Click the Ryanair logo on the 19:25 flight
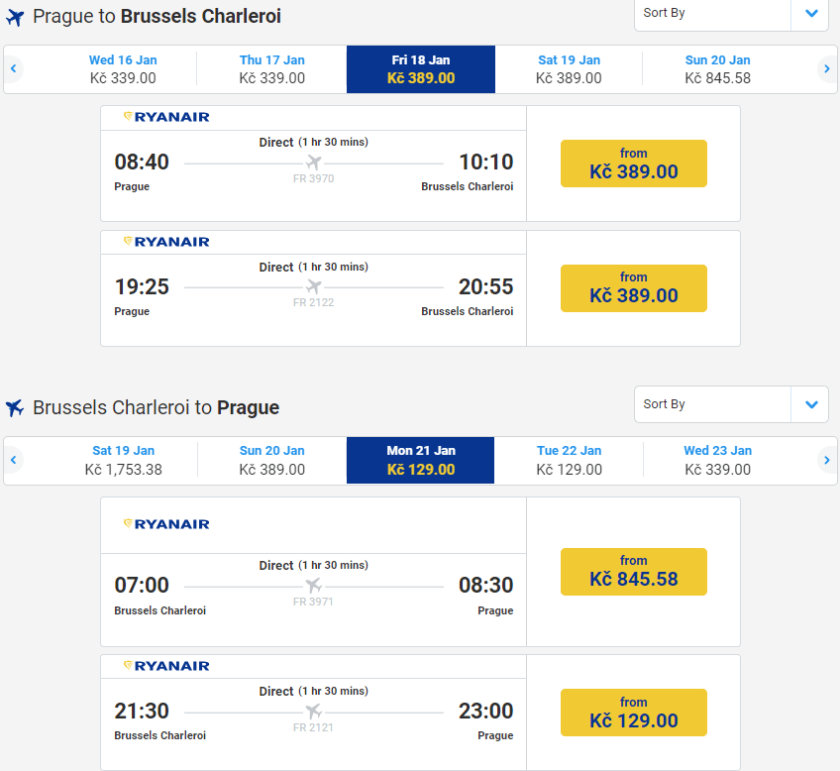The image size is (840, 771). pos(166,242)
